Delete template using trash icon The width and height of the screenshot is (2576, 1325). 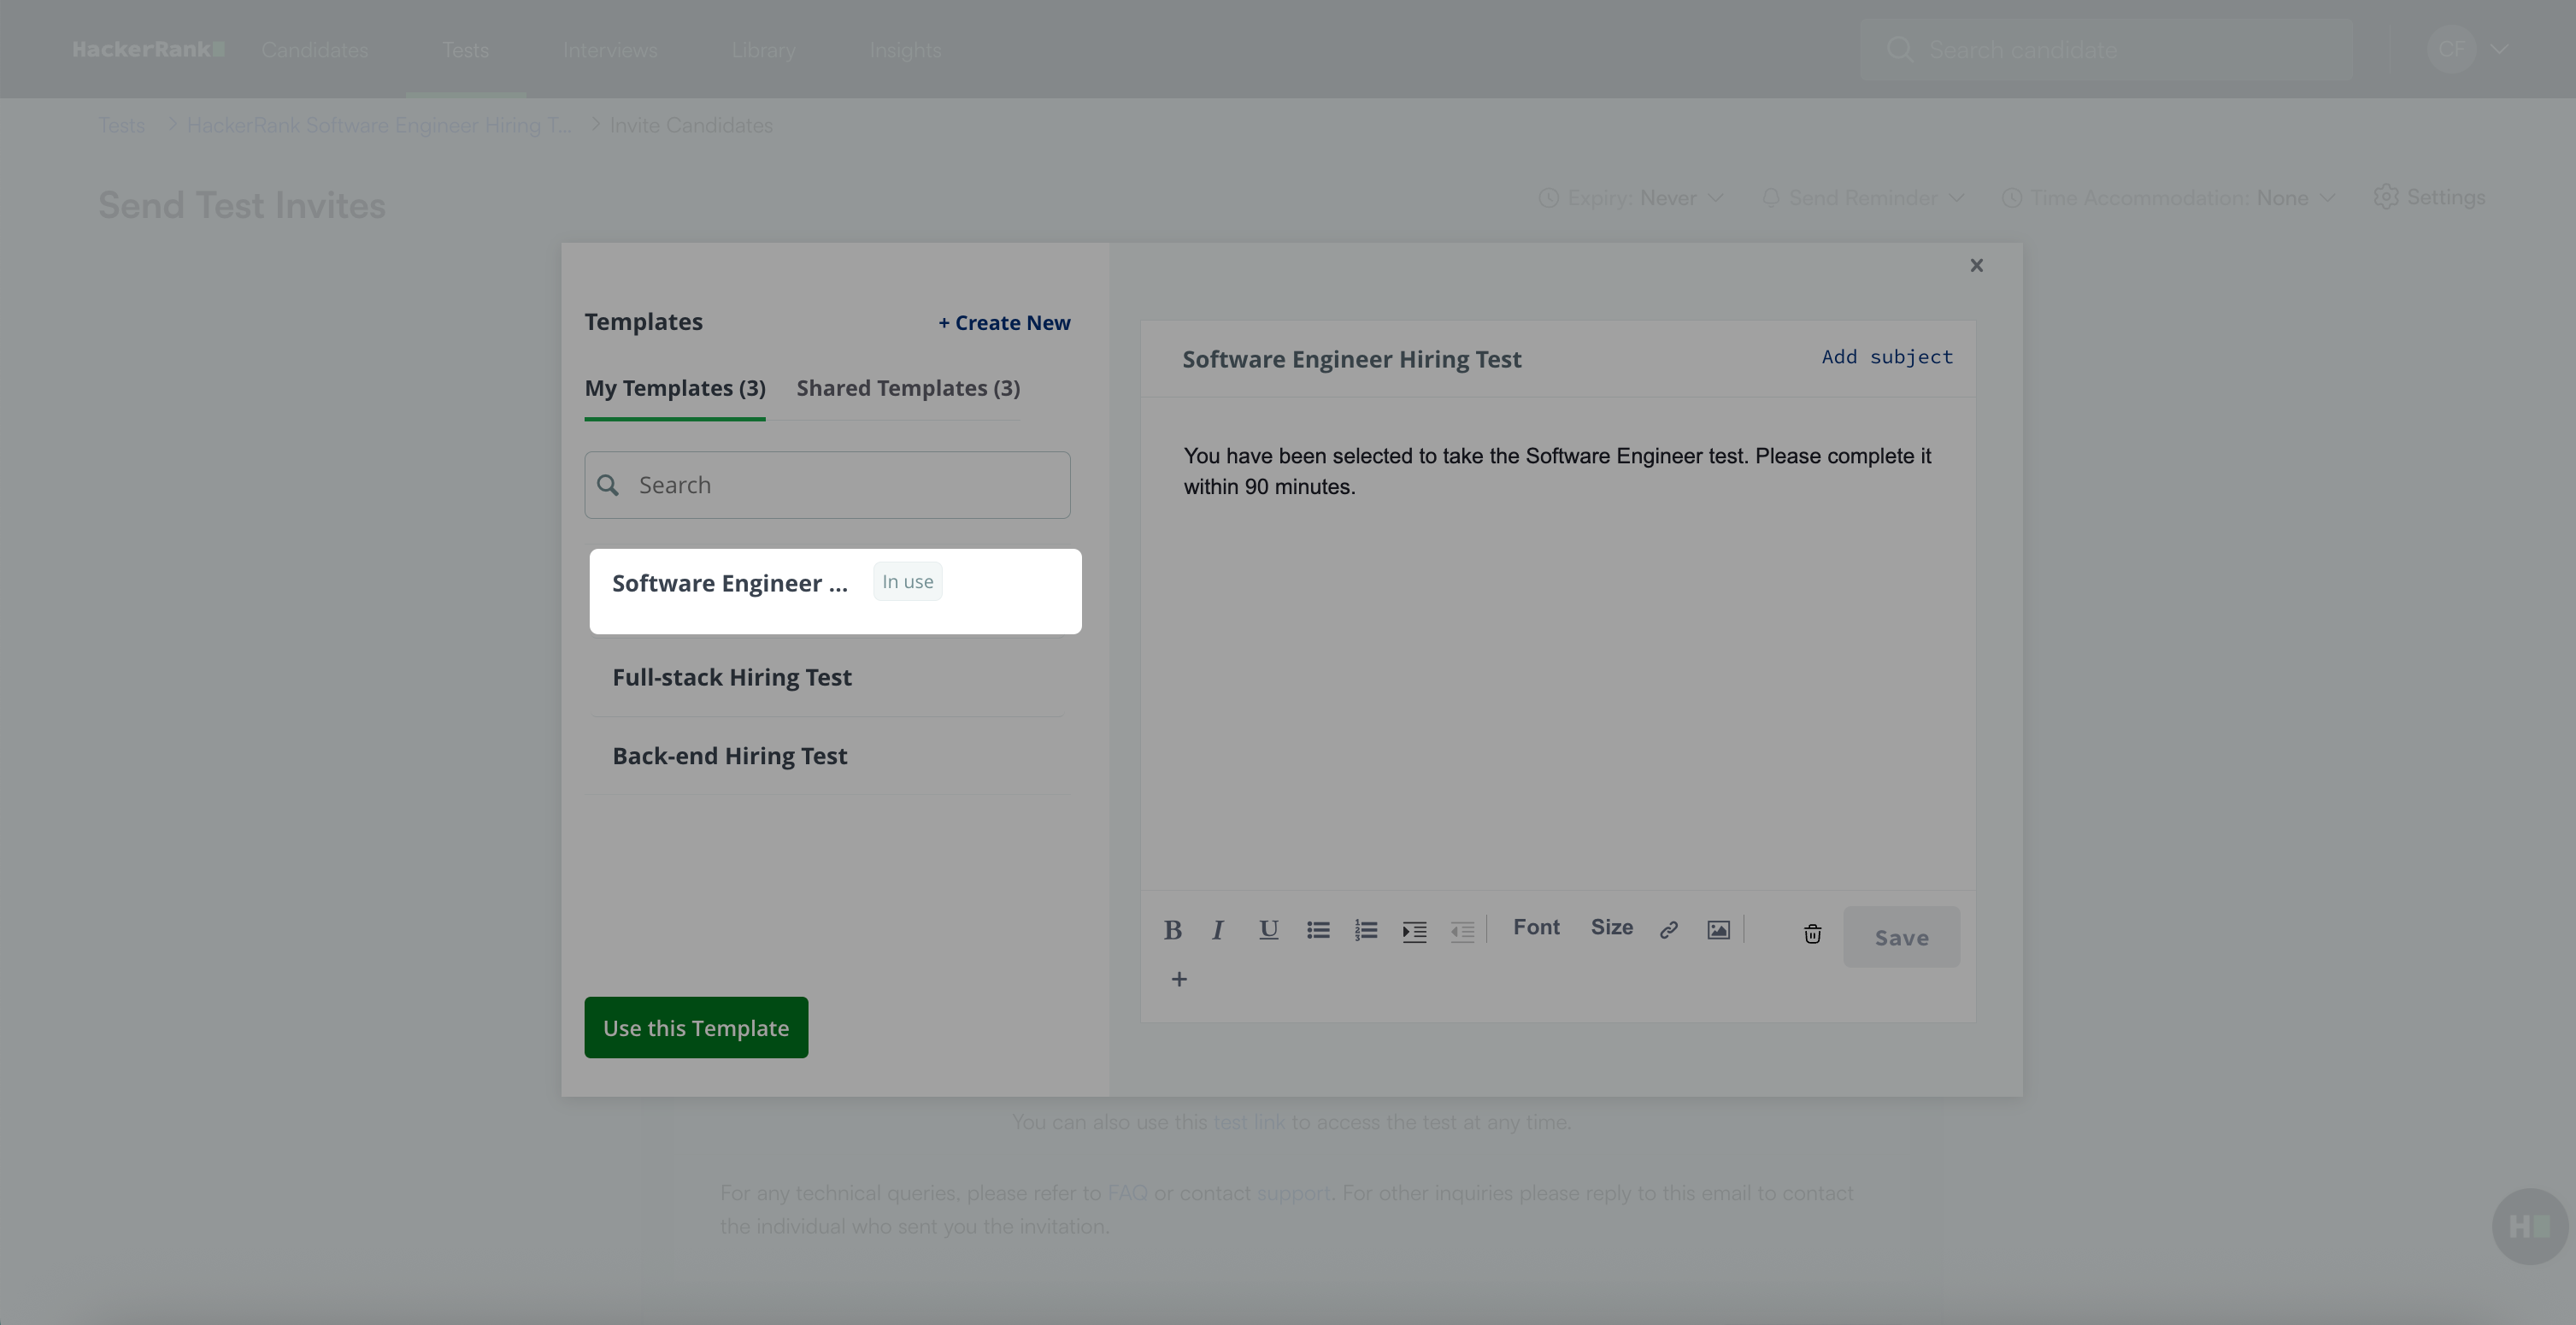click(x=1812, y=934)
